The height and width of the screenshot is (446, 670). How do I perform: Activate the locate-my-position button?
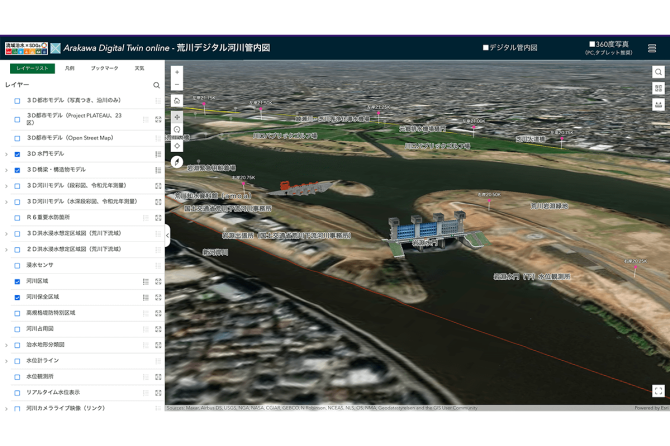pos(177,146)
